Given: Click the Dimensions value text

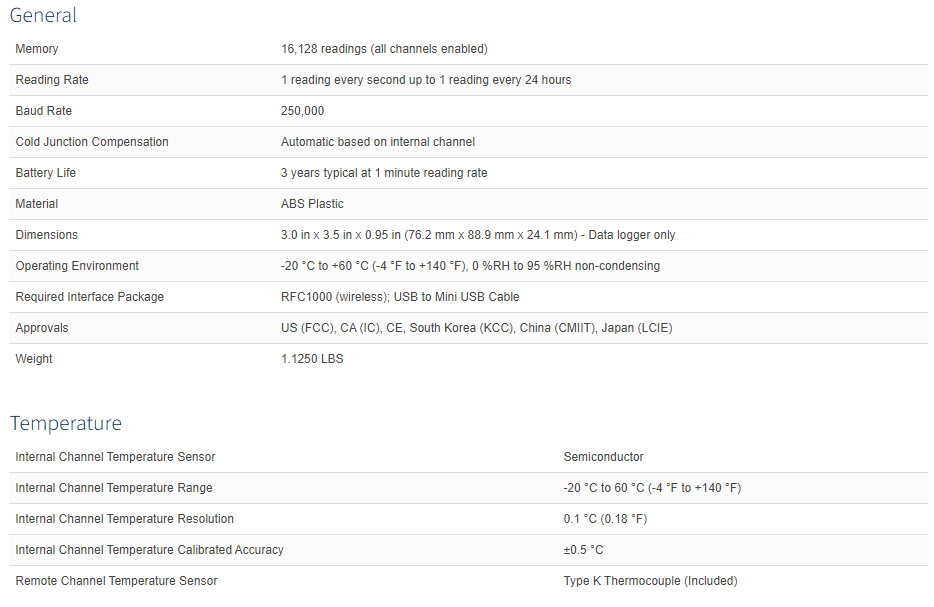Looking at the screenshot, I should tap(478, 235).
